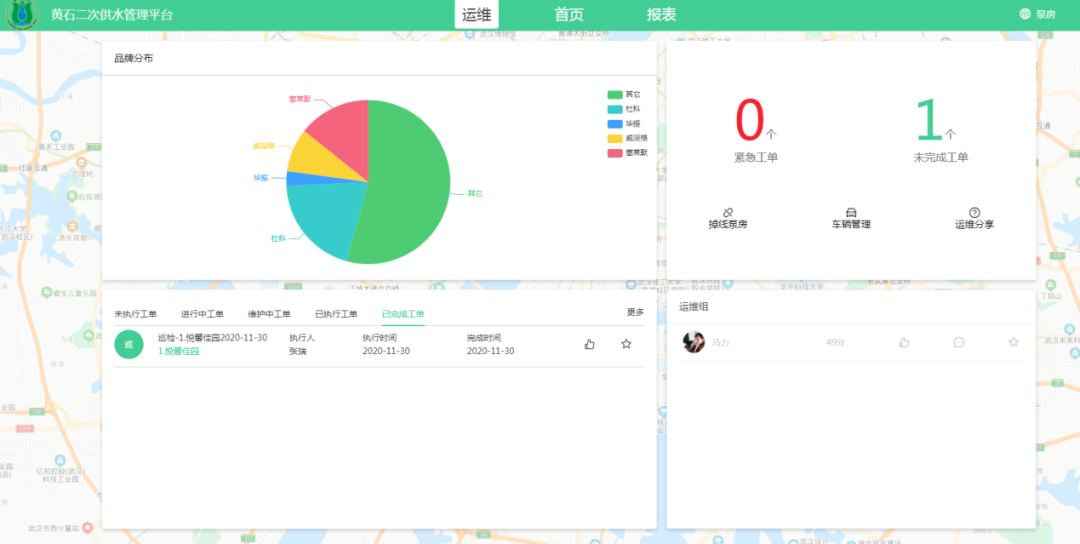
Task: Star 马力 in the 运维组 list
Action: [1013, 342]
